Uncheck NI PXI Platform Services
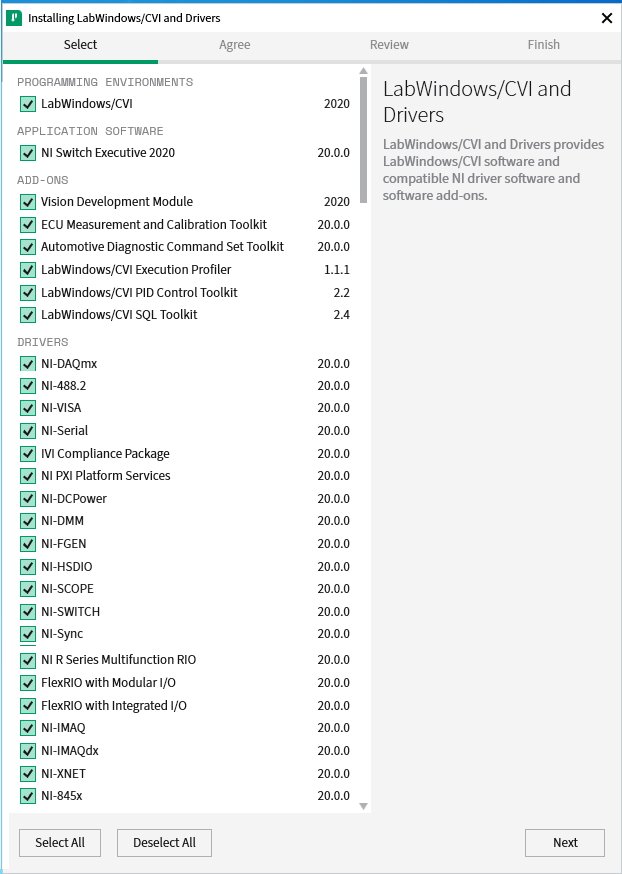Image resolution: width=622 pixels, height=874 pixels. (x=27, y=476)
